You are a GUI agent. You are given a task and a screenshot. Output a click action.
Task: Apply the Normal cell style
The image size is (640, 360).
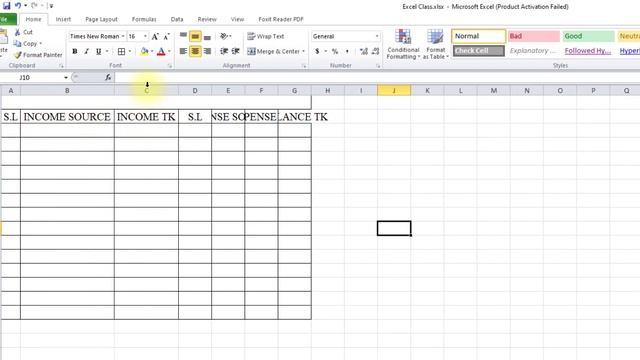(478, 36)
